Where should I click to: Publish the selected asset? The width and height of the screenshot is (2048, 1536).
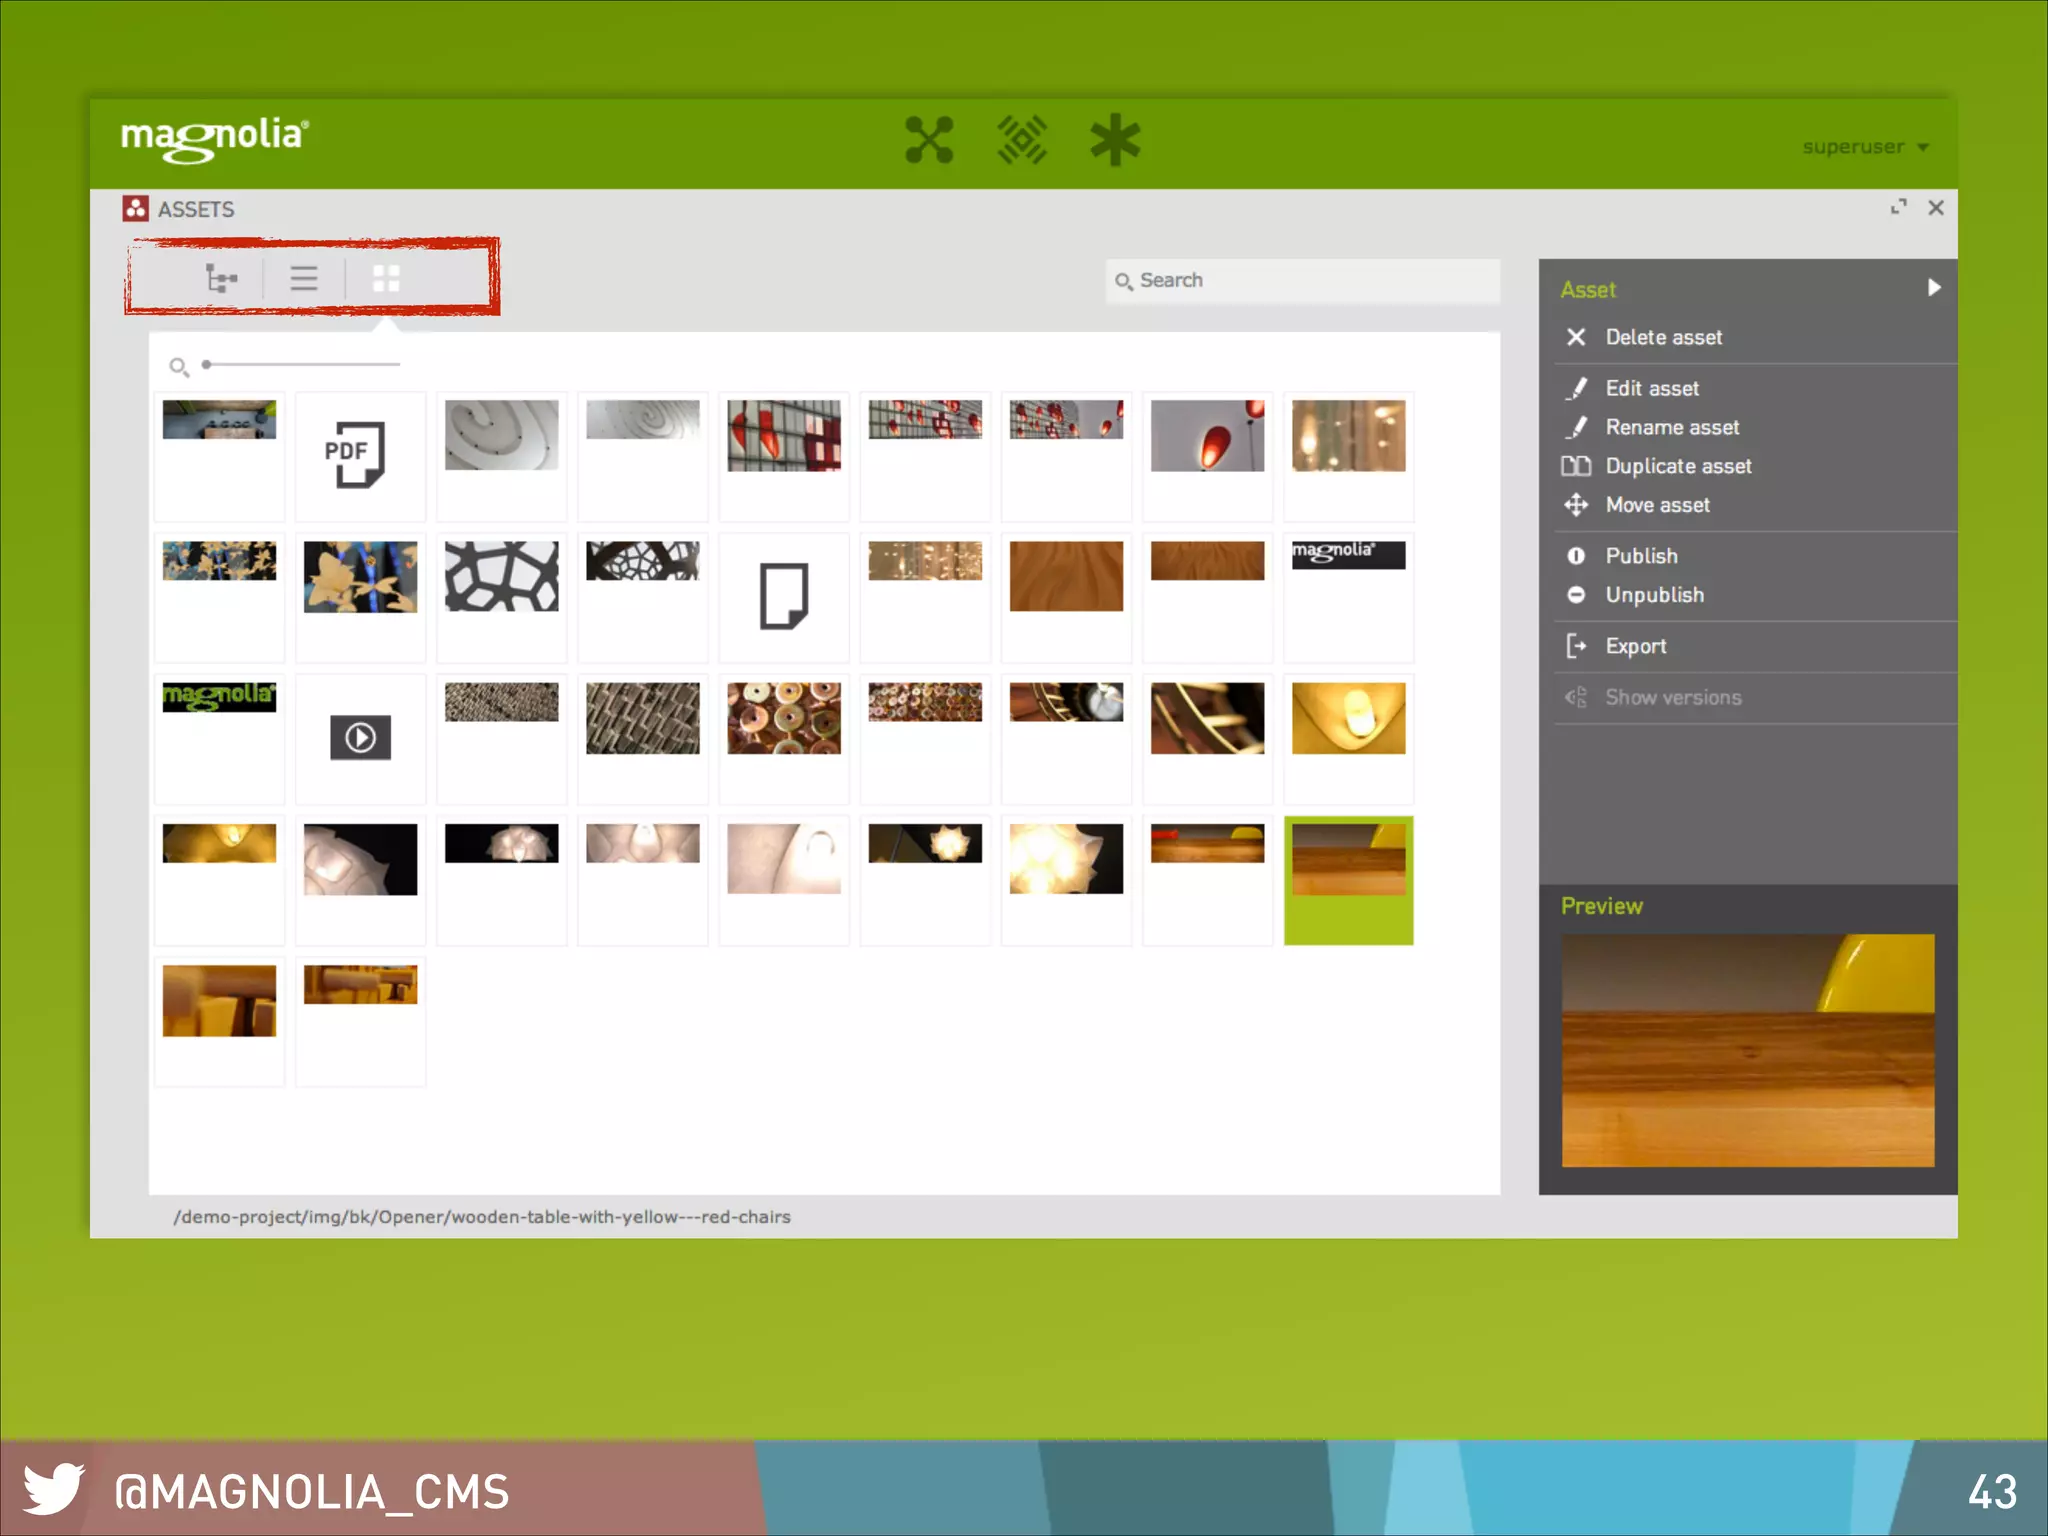pos(1641,556)
